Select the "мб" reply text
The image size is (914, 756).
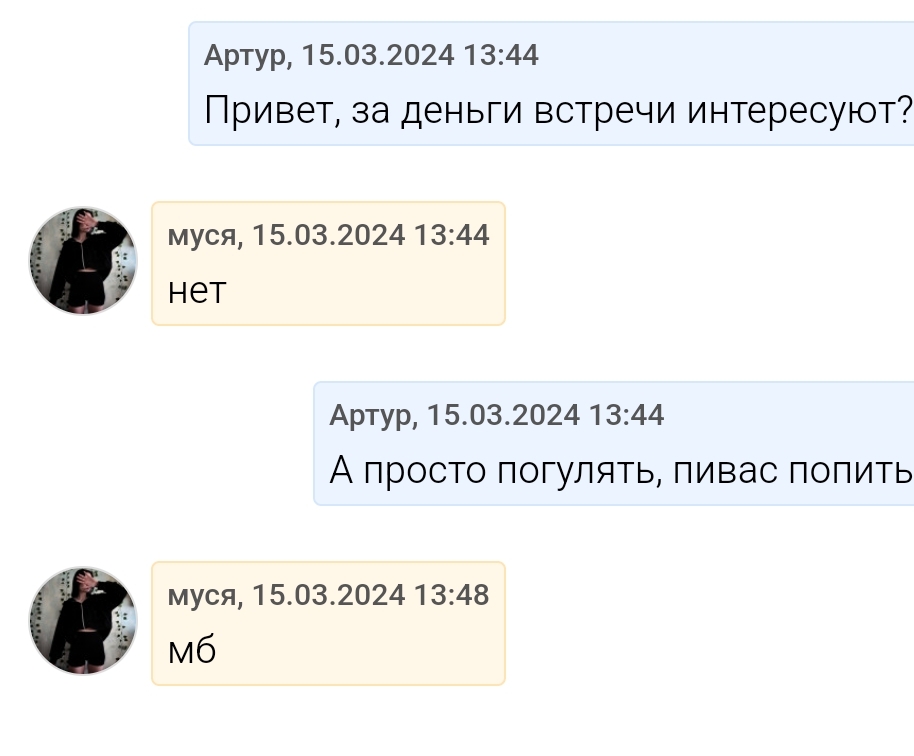[x=192, y=649]
